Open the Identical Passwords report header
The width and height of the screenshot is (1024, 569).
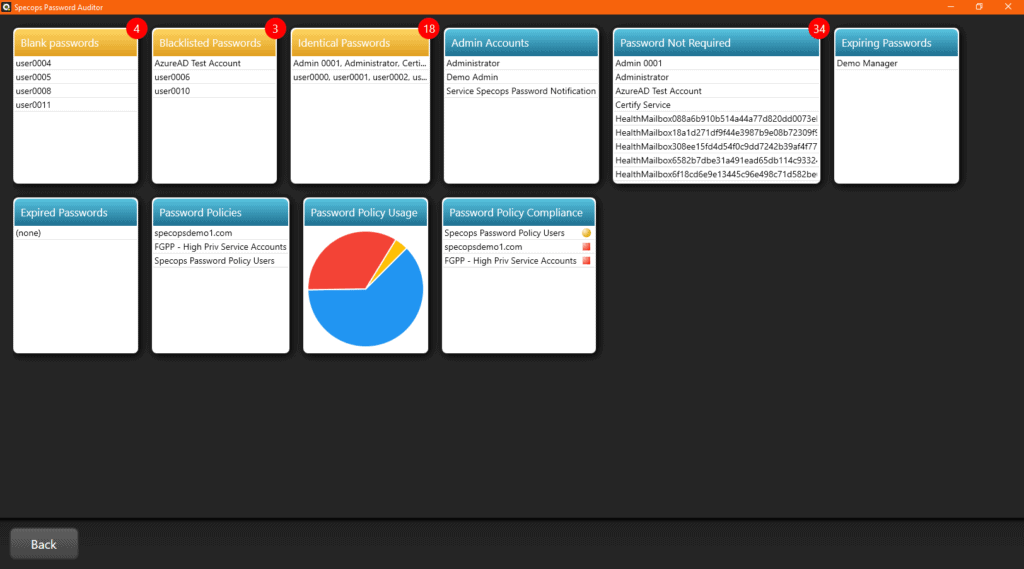[360, 43]
